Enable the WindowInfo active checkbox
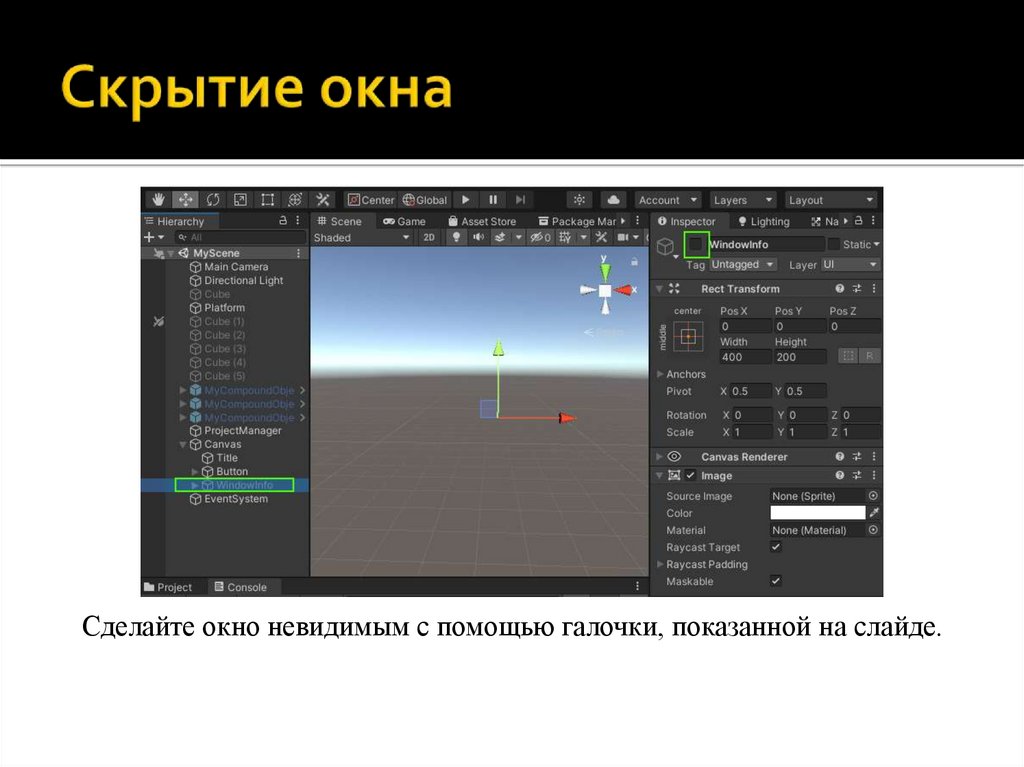Screen dimensions: 1024x767 pyautogui.click(x=696, y=244)
